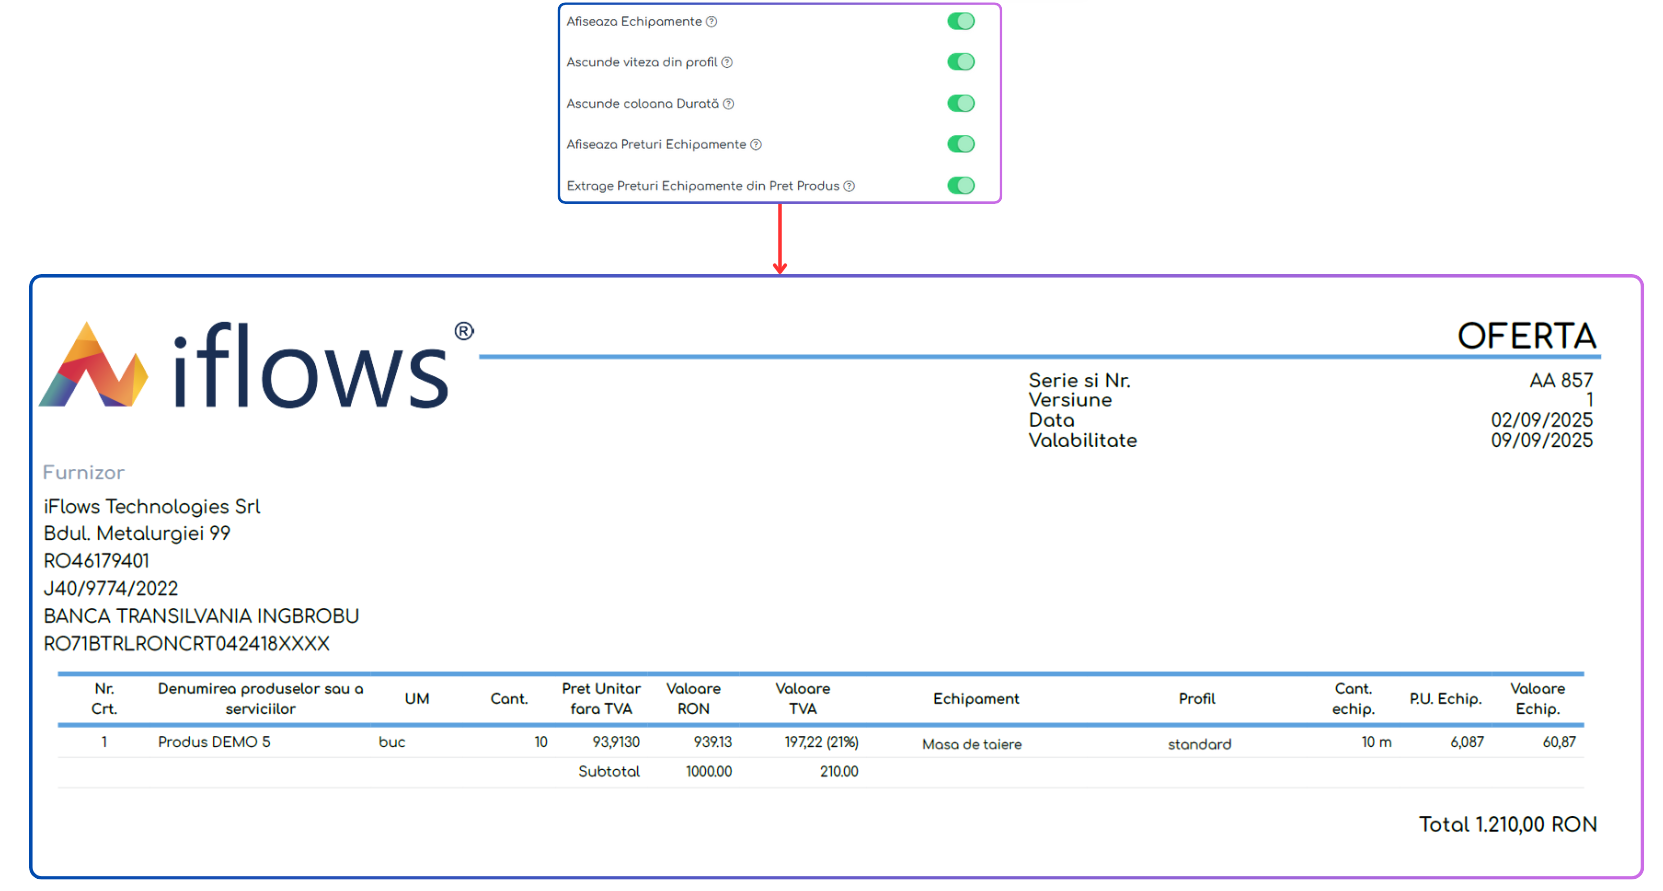
Task: Click the buc unit cell
Action: coord(392,742)
